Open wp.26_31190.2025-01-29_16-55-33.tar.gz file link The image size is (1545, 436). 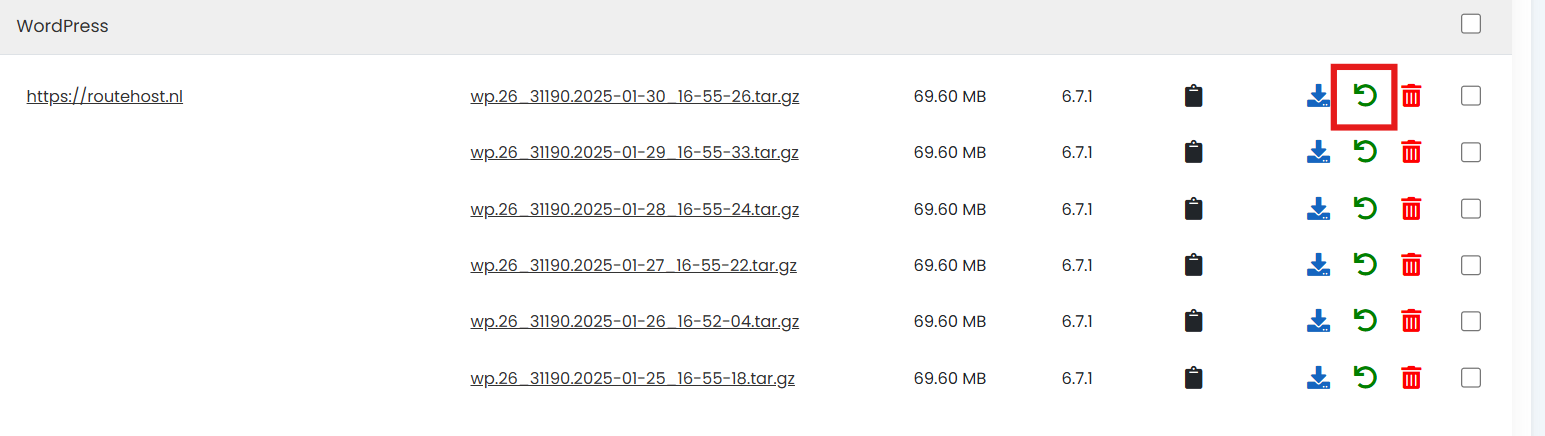pos(634,153)
